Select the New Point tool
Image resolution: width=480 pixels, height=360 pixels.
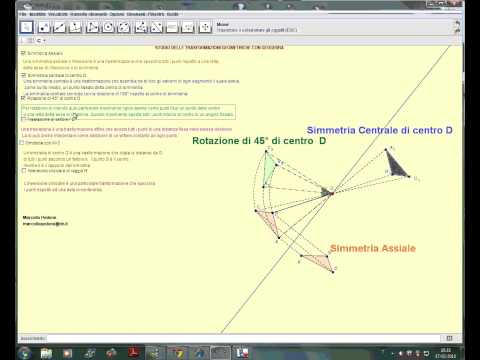click(44, 27)
